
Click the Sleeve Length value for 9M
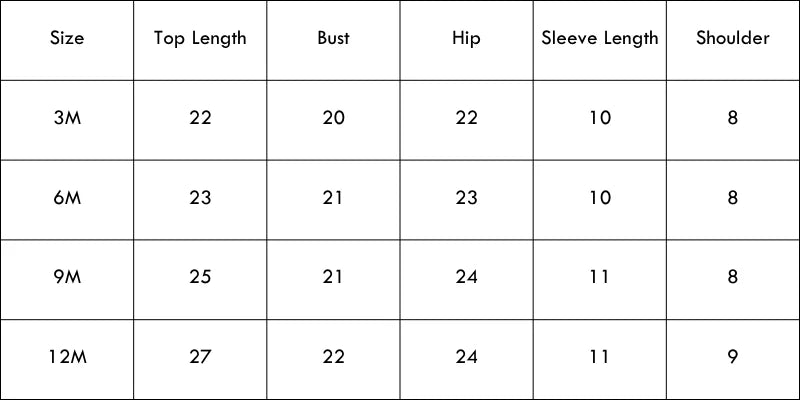point(600,278)
